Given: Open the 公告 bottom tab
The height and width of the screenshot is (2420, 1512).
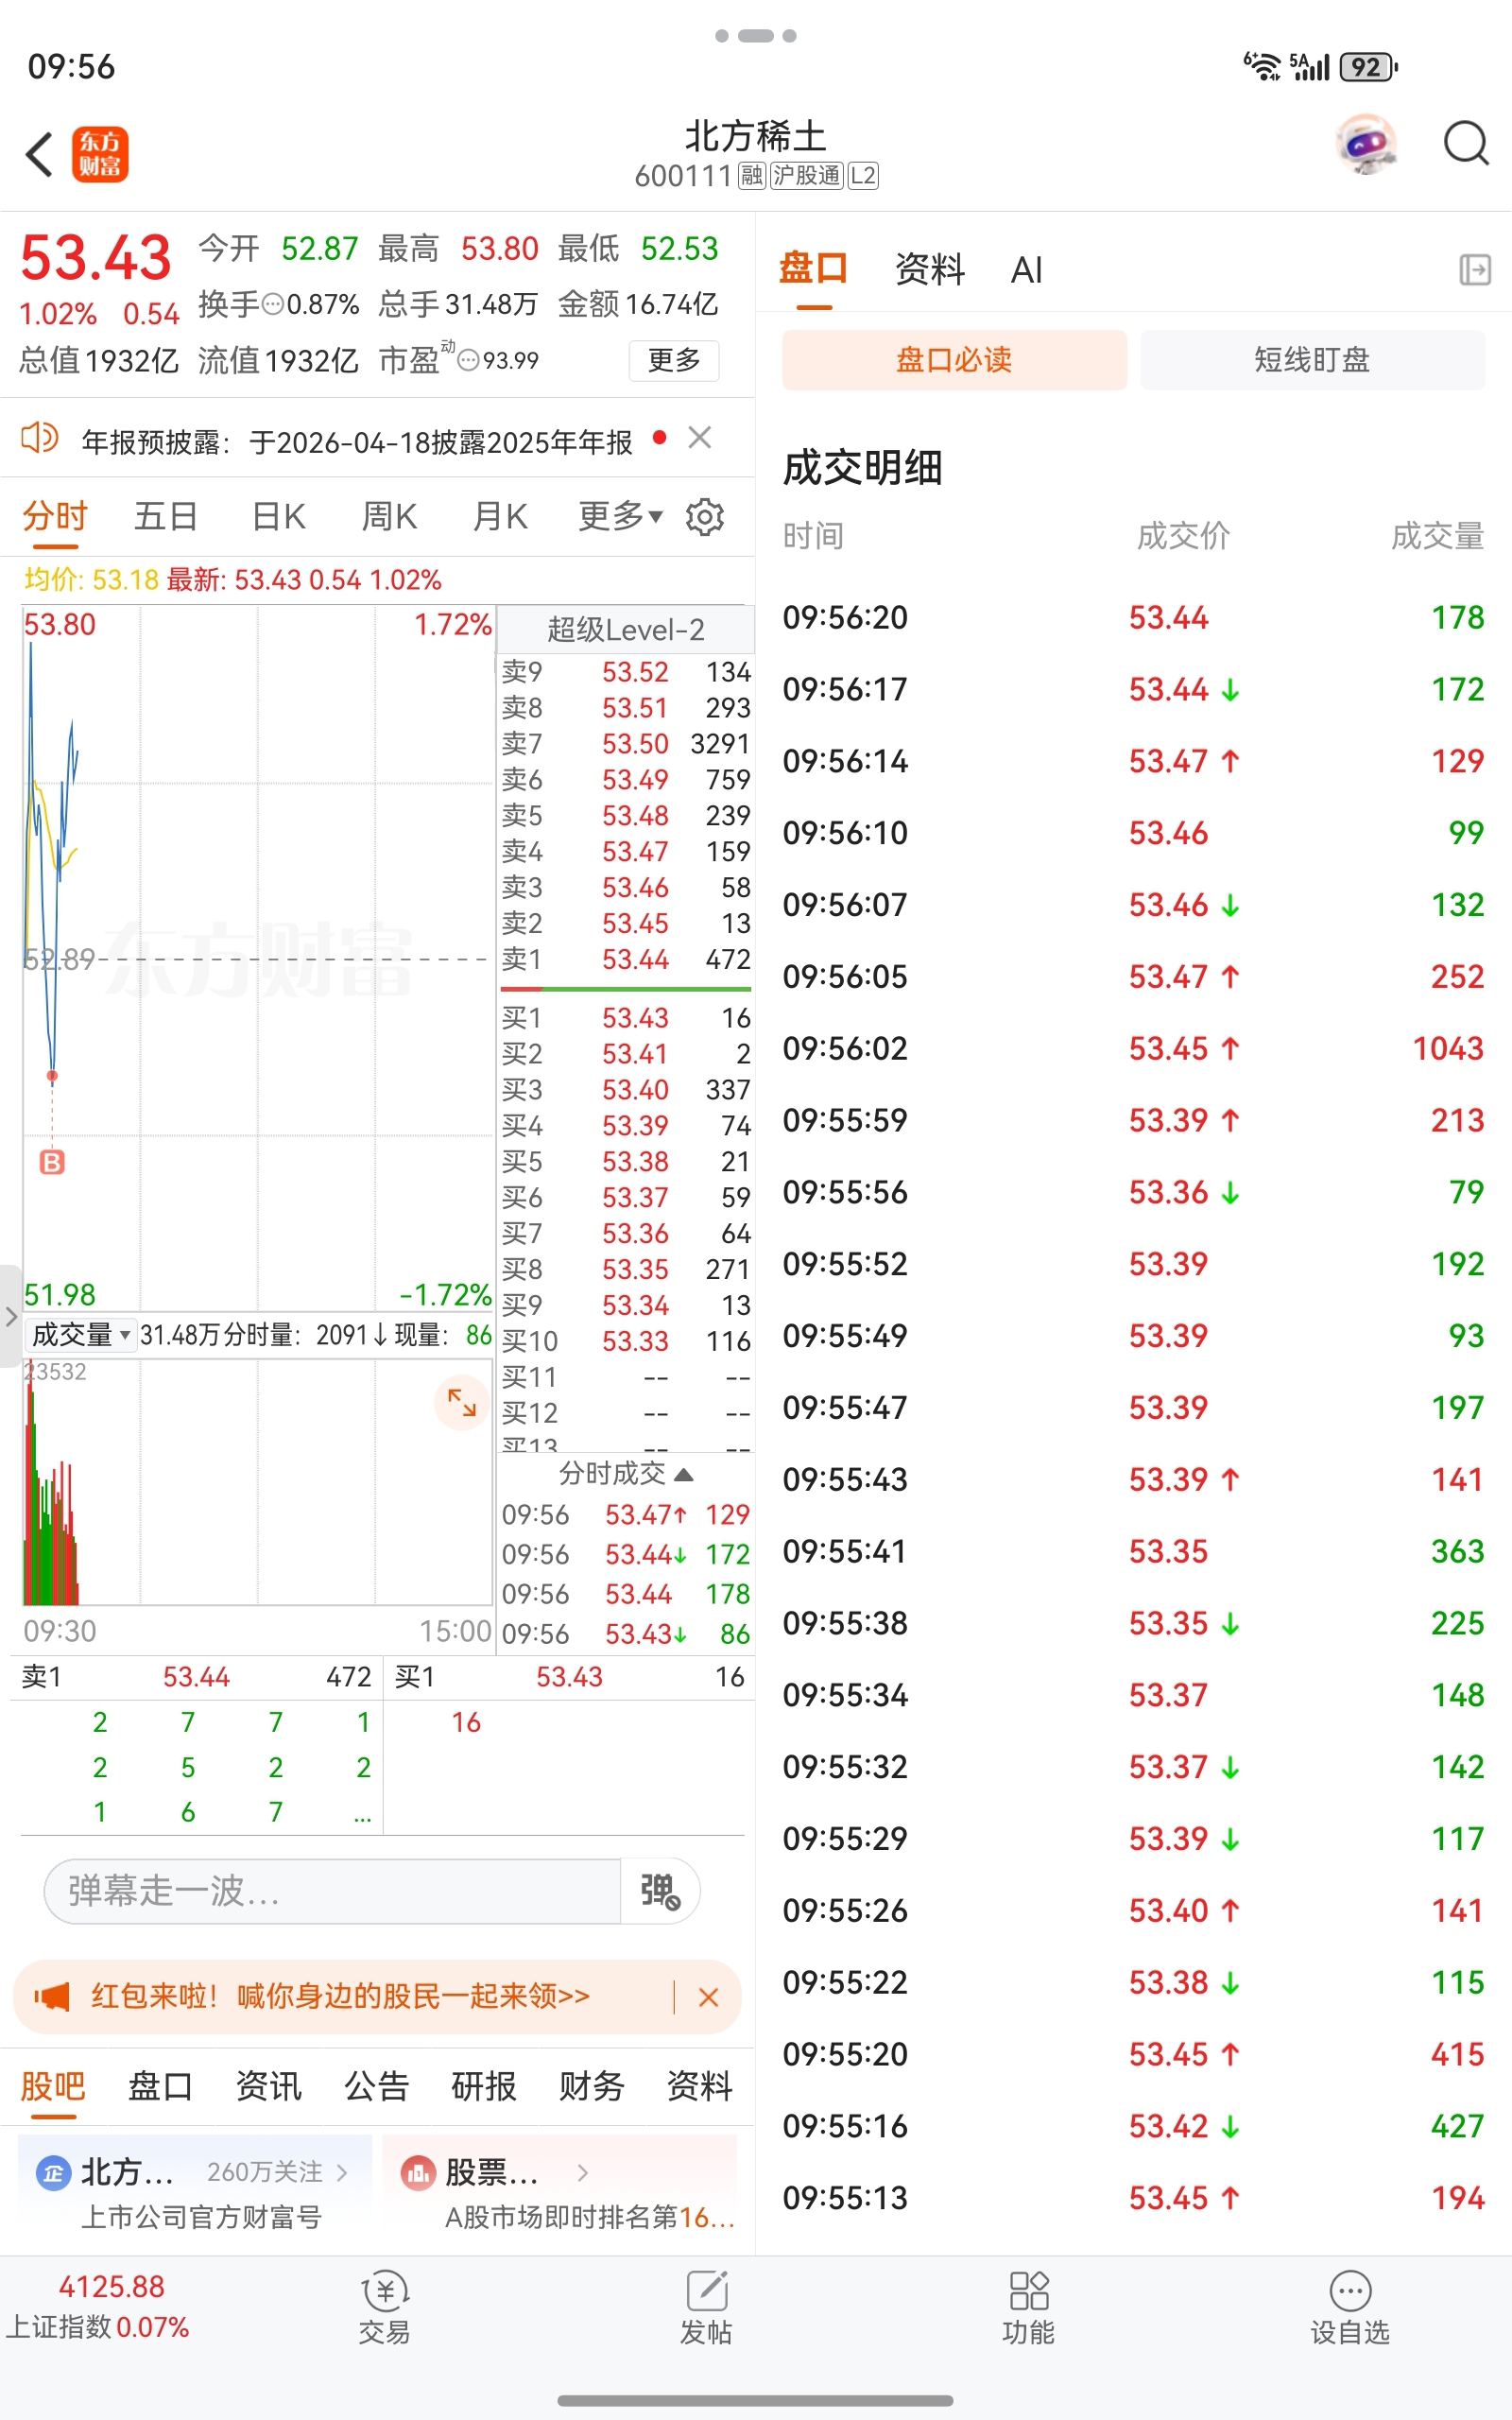Looking at the screenshot, I should [x=376, y=2087].
